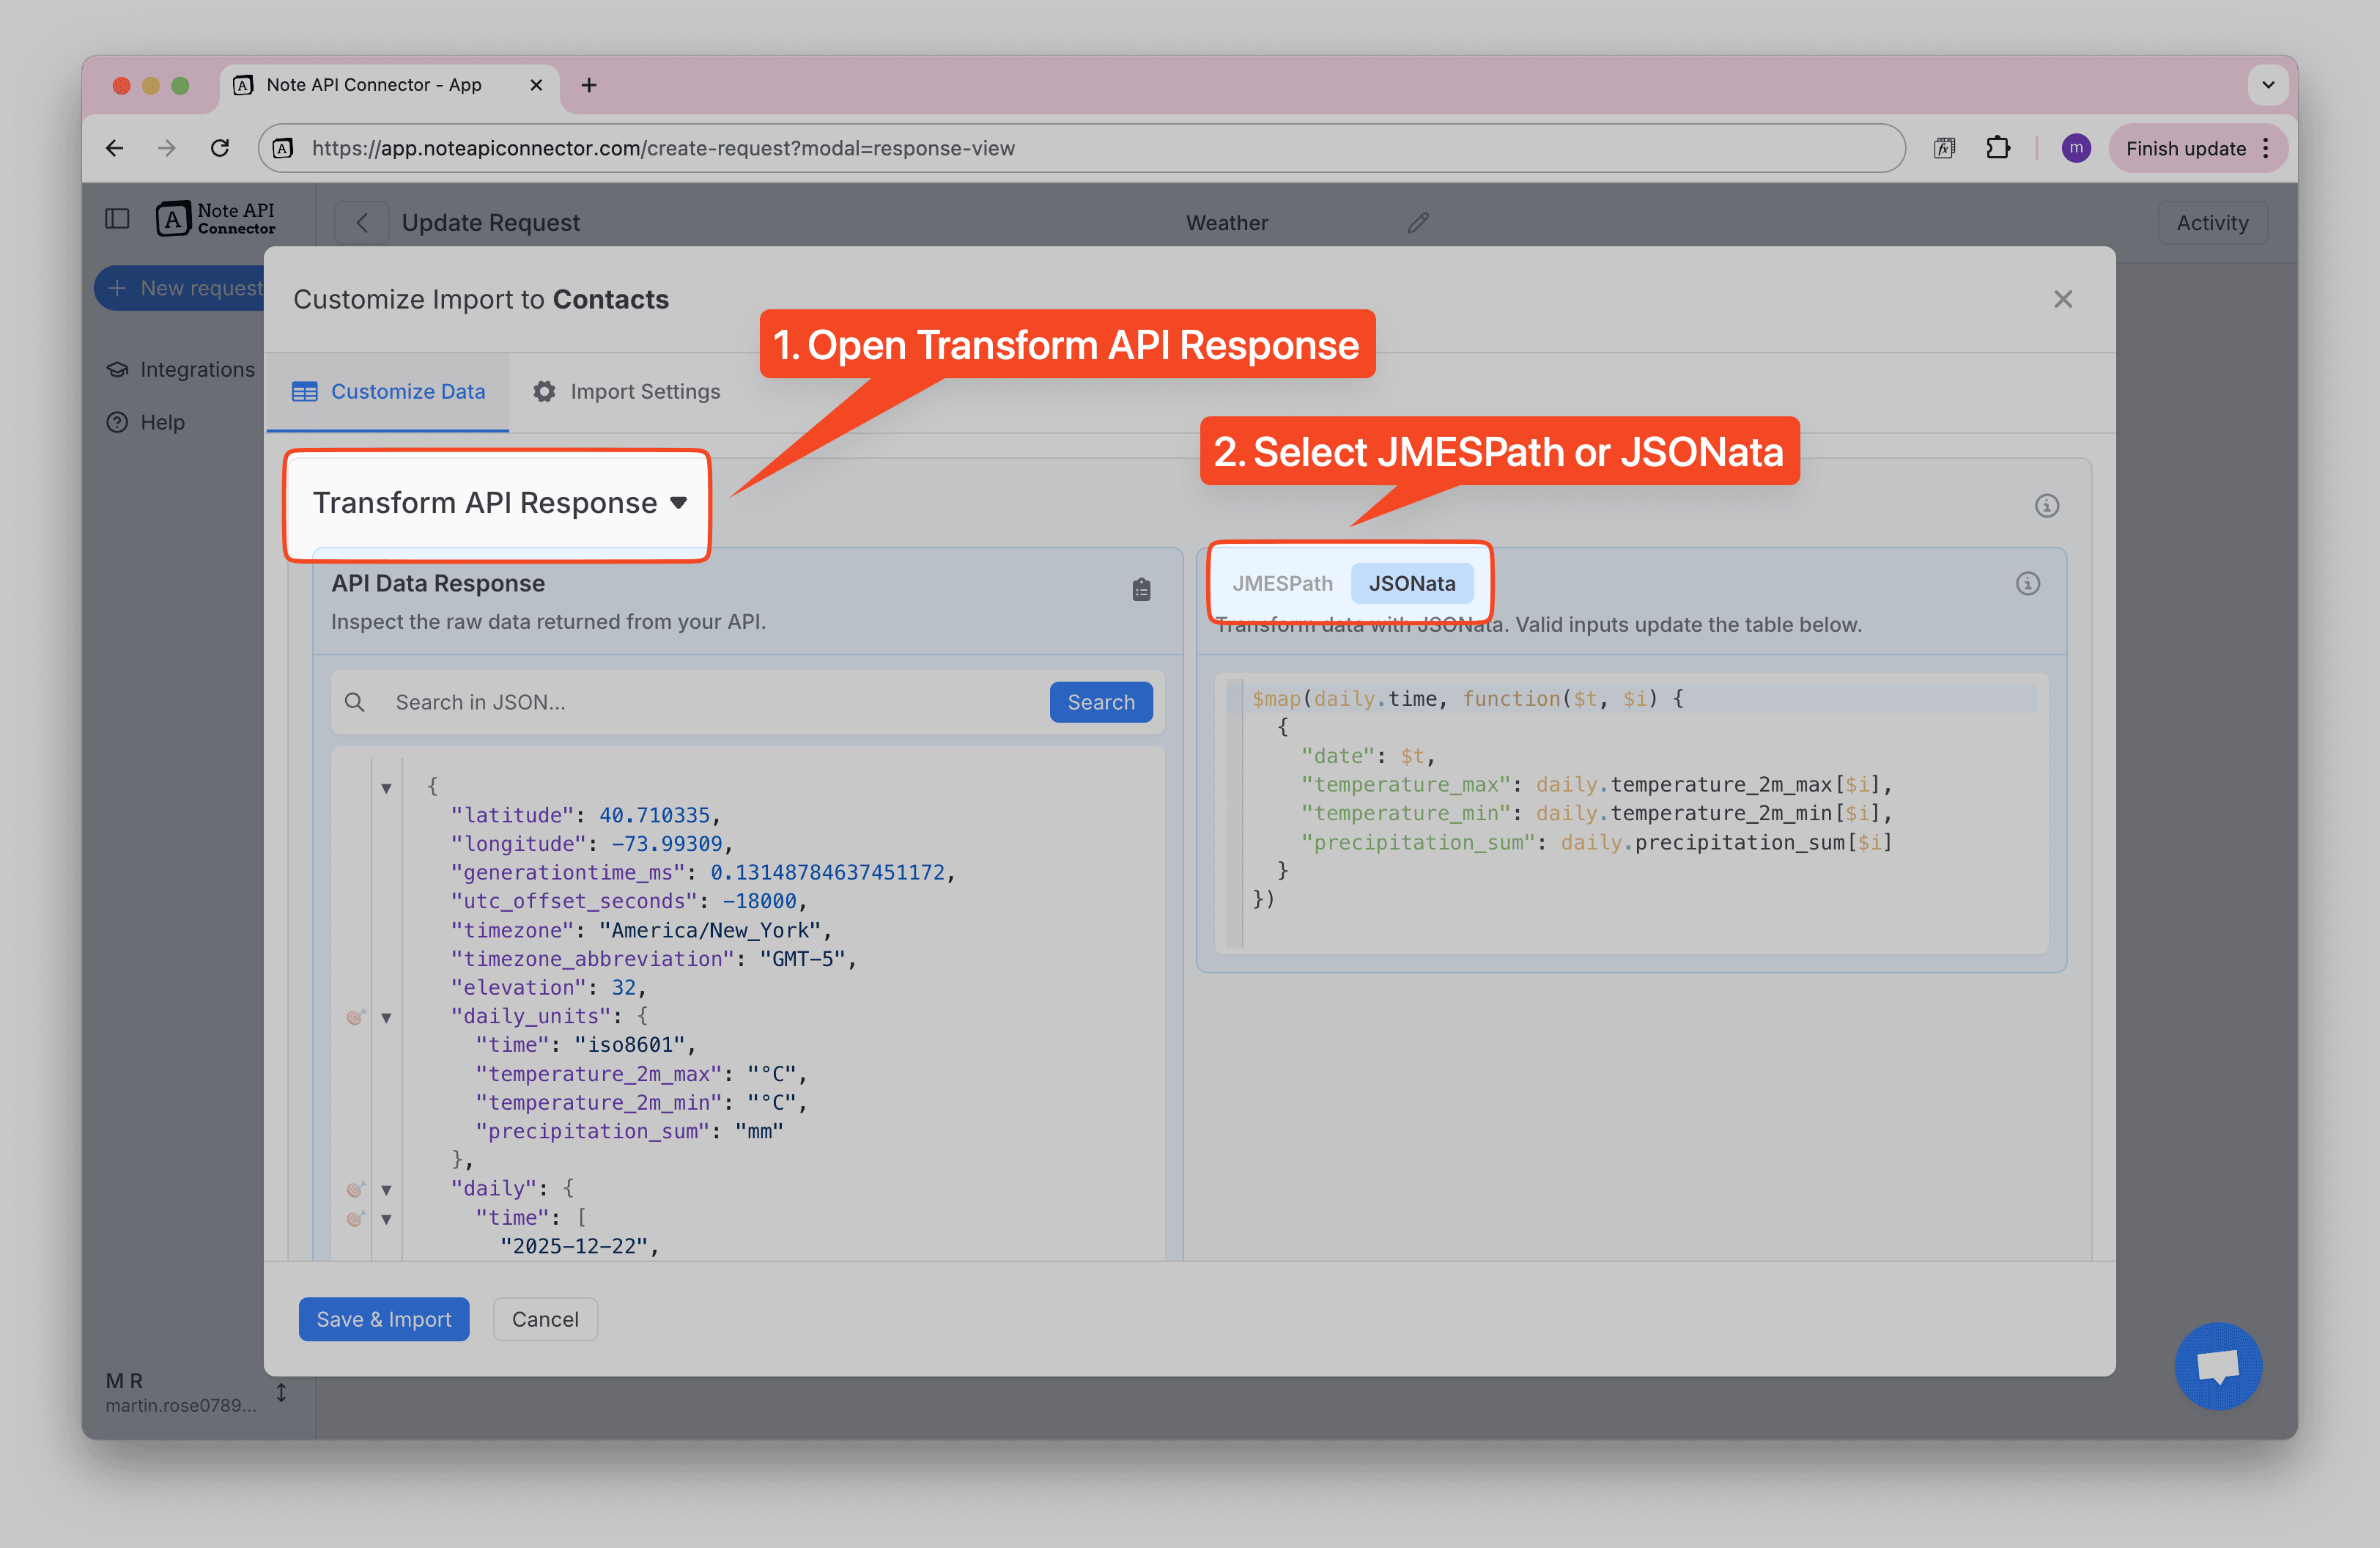The image size is (2380, 1548).
Task: Focus the Search in JSON field
Action: coord(700,703)
